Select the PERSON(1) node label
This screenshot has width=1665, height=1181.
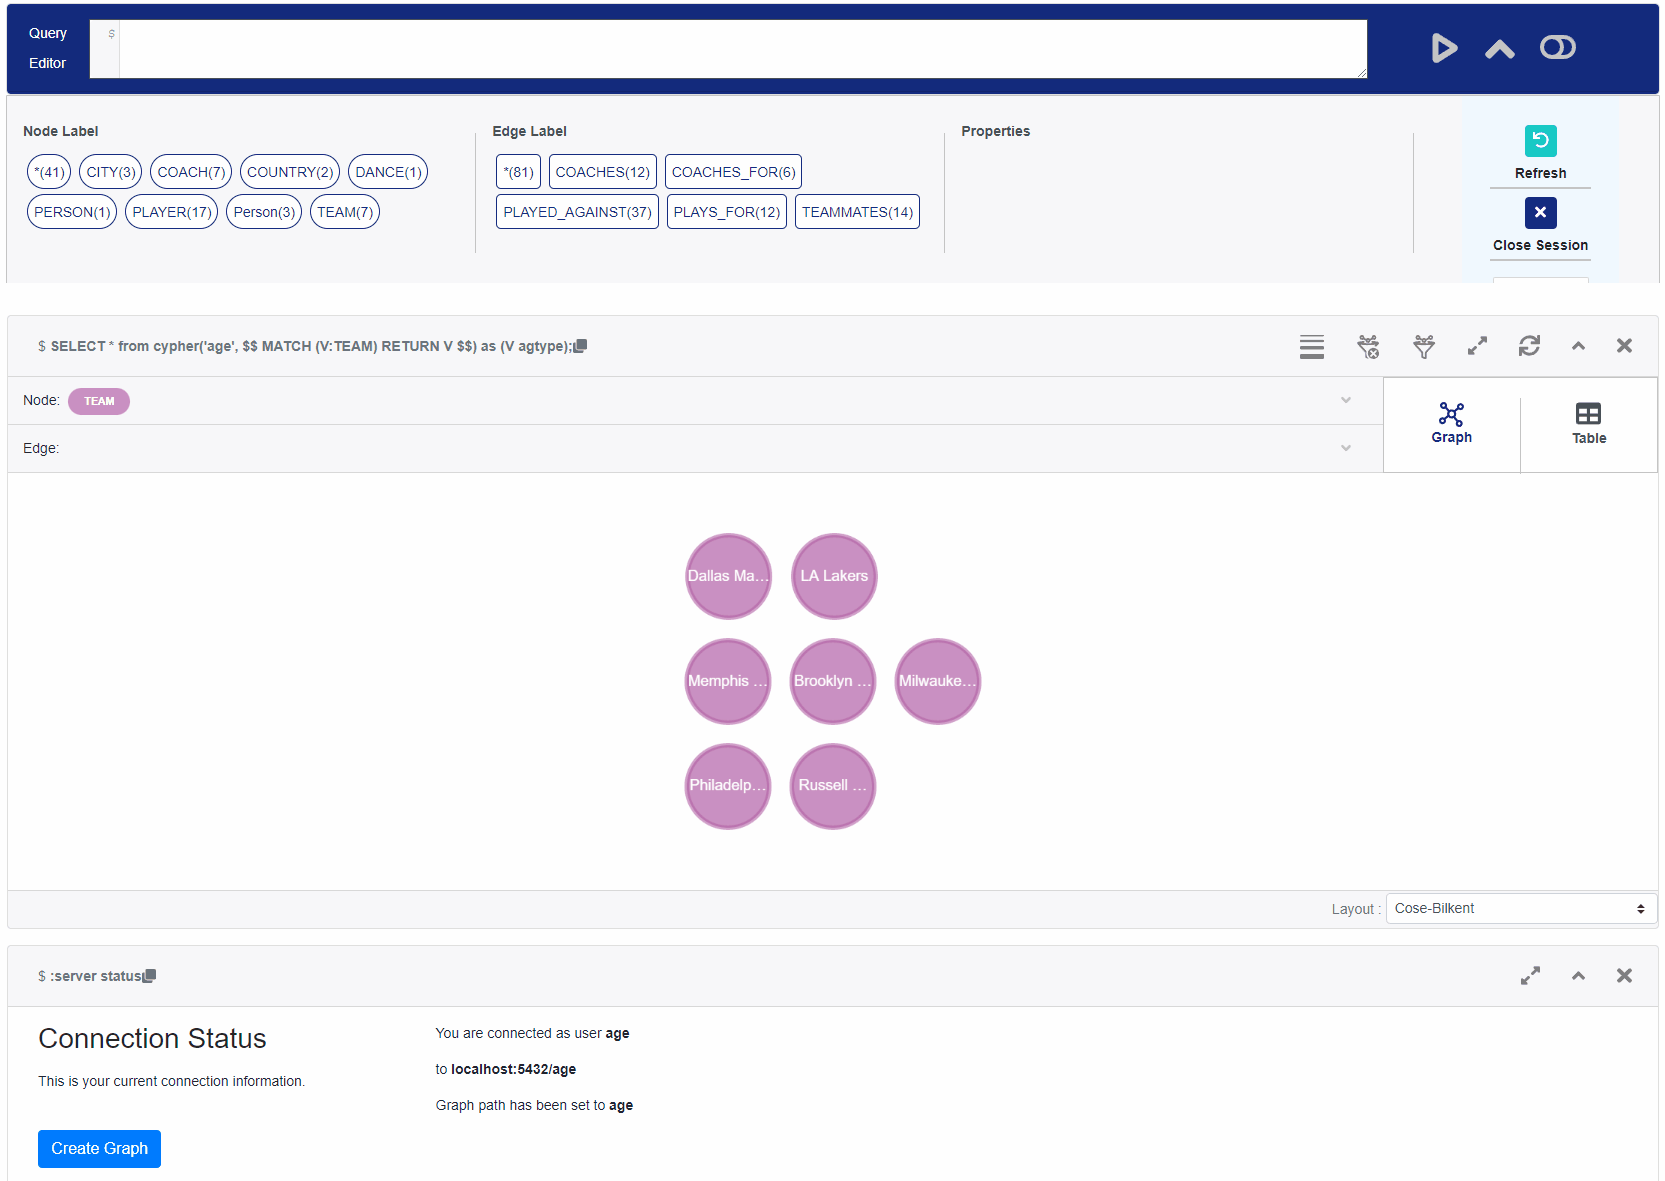click(72, 212)
